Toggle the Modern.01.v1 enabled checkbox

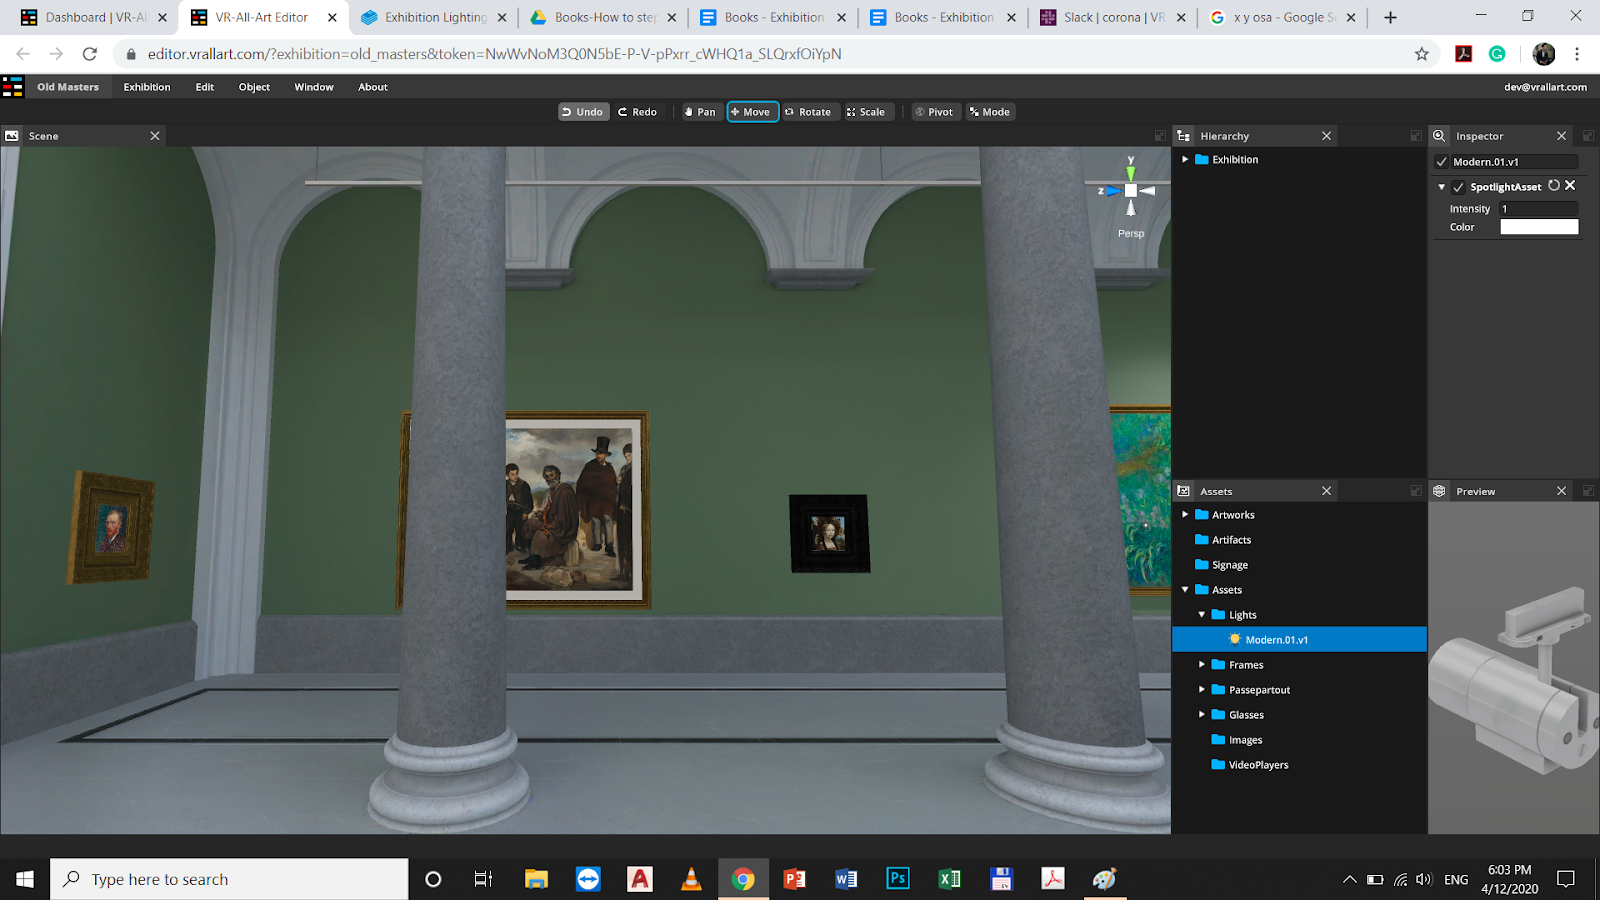tap(1441, 162)
